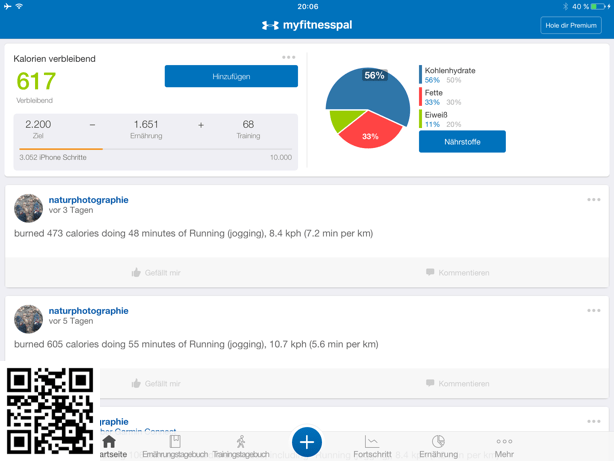
Task: Like the 473 calories running post
Action: 156,272
